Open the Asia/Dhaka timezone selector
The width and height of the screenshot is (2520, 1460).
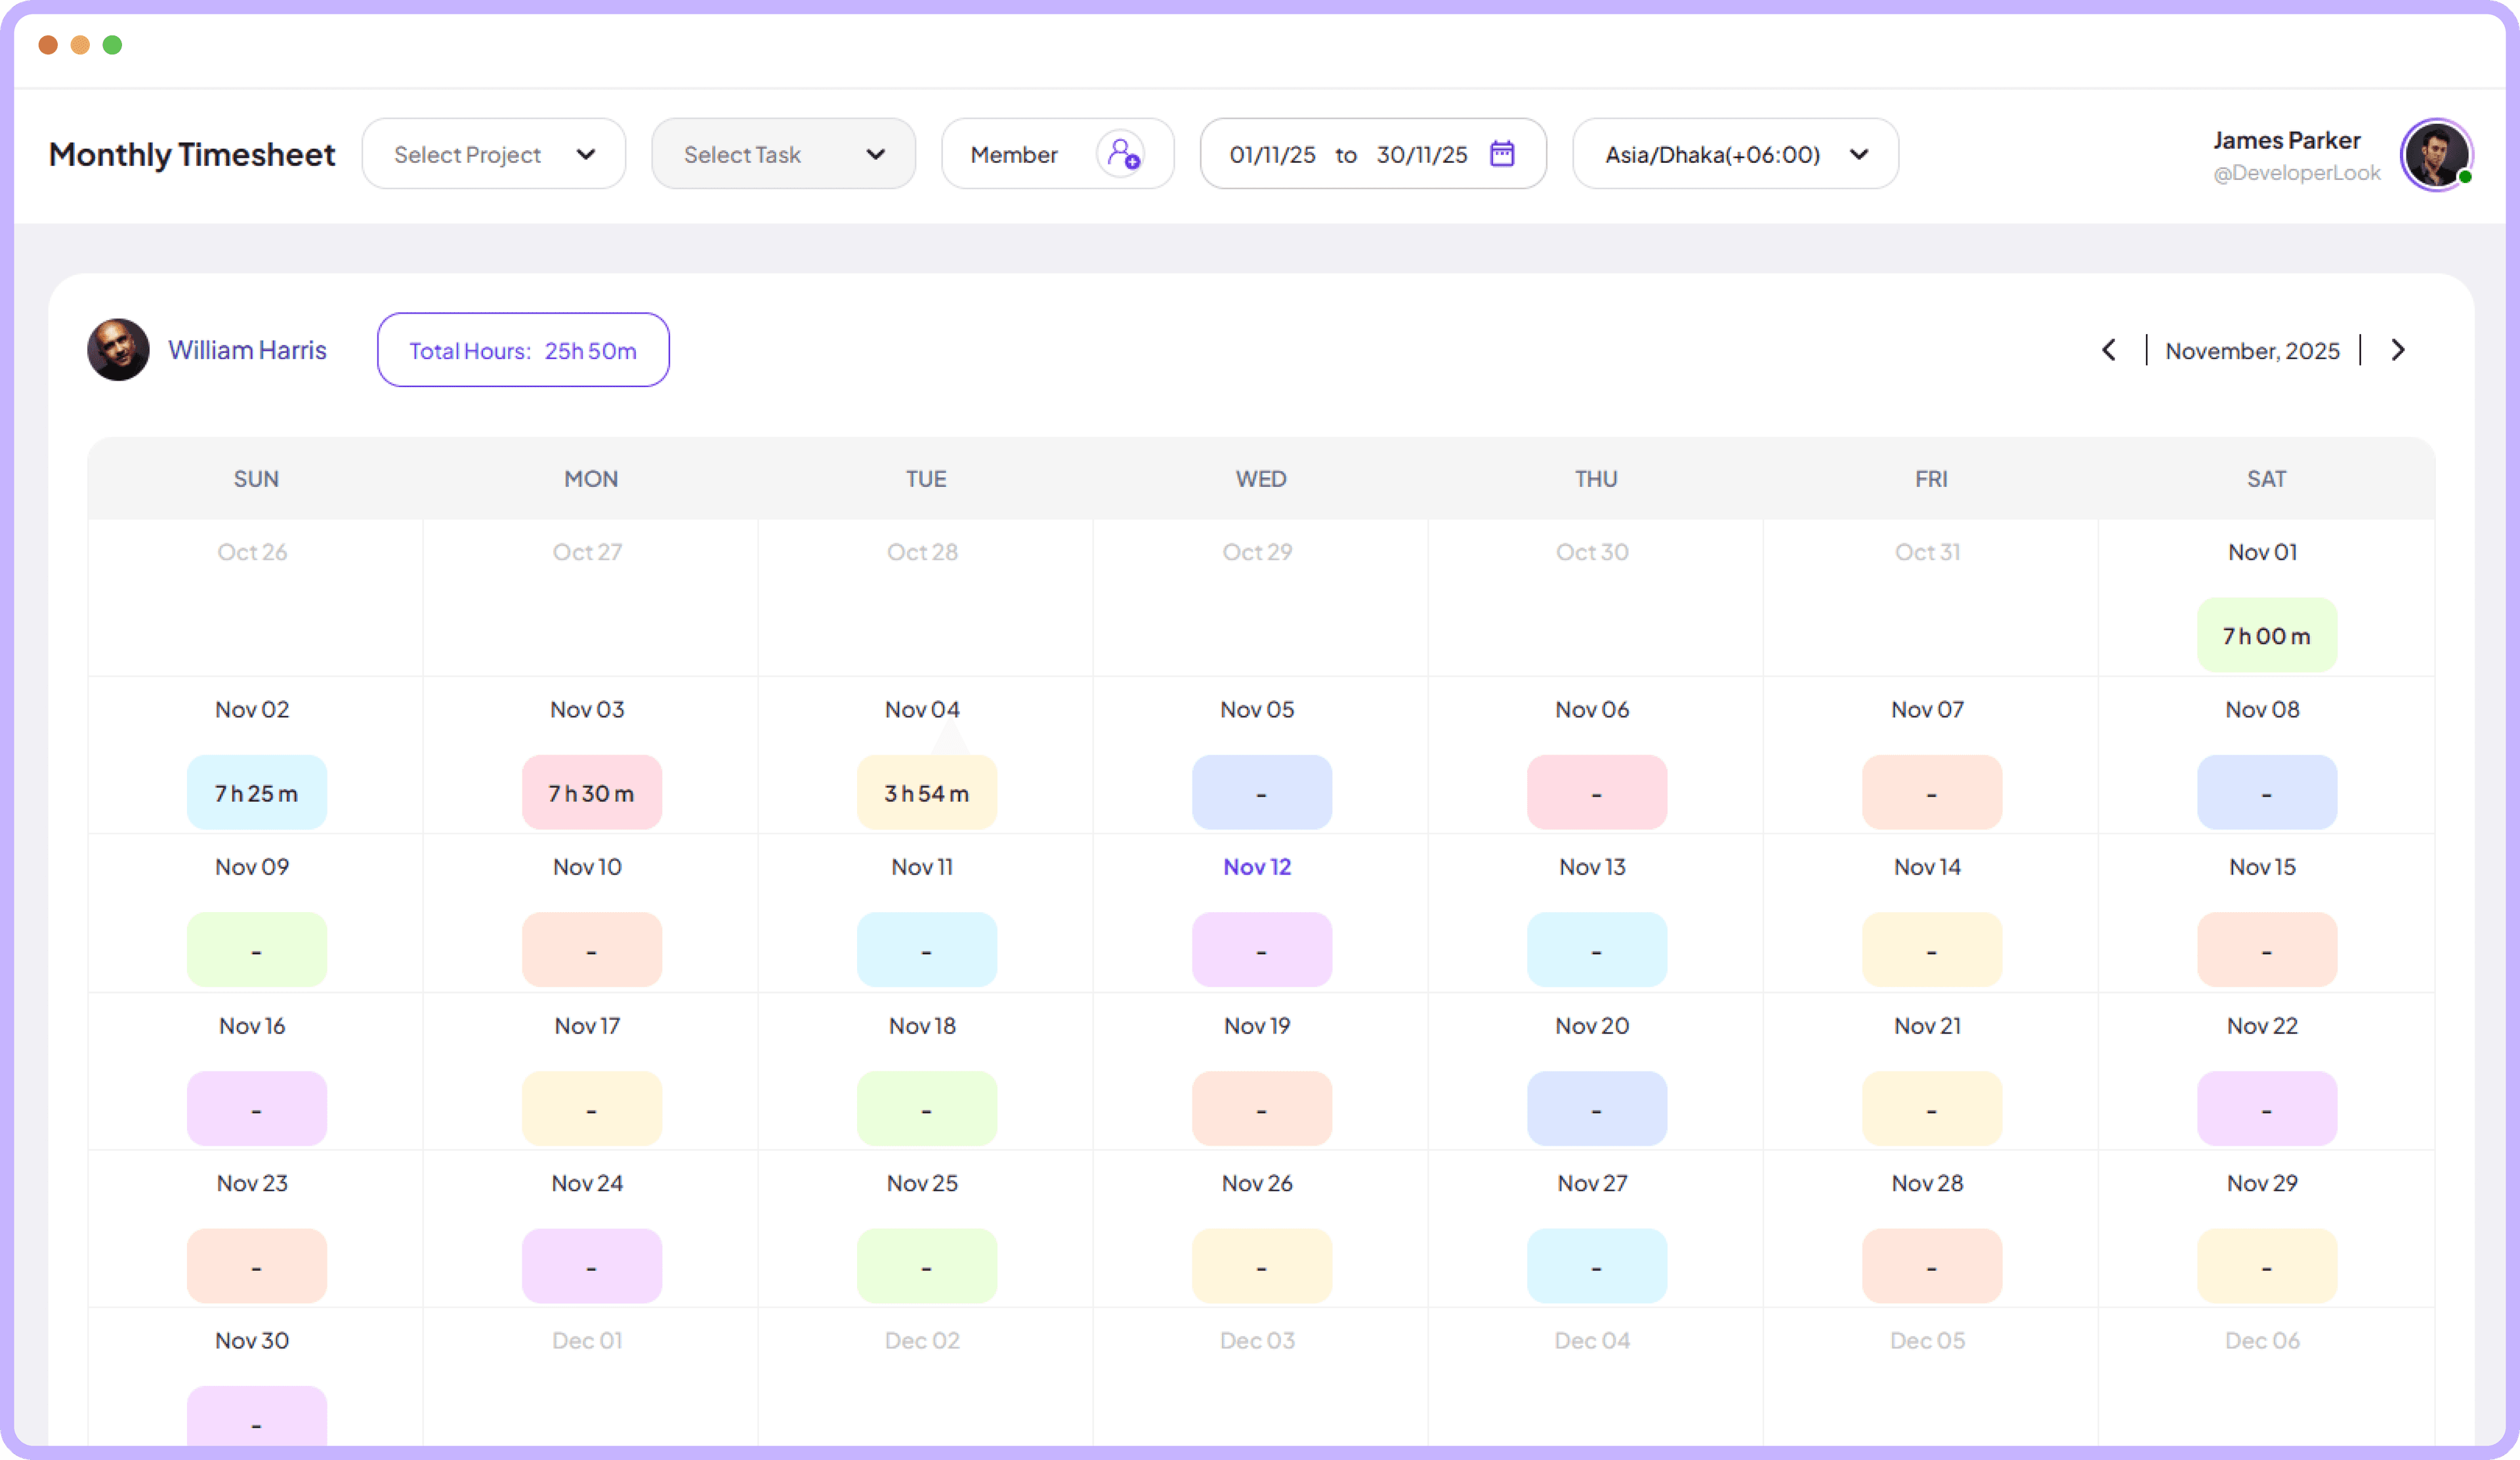pyautogui.click(x=1735, y=153)
